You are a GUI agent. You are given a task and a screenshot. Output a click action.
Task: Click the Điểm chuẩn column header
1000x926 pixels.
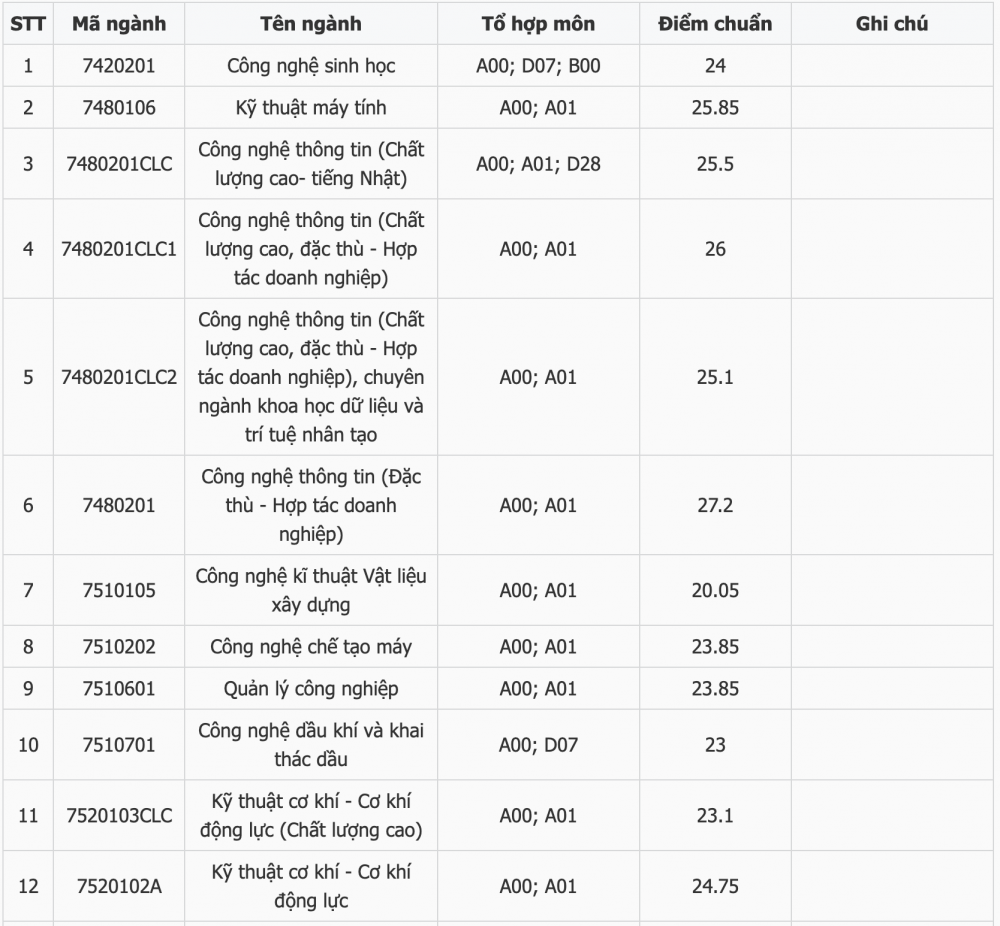[x=716, y=24]
